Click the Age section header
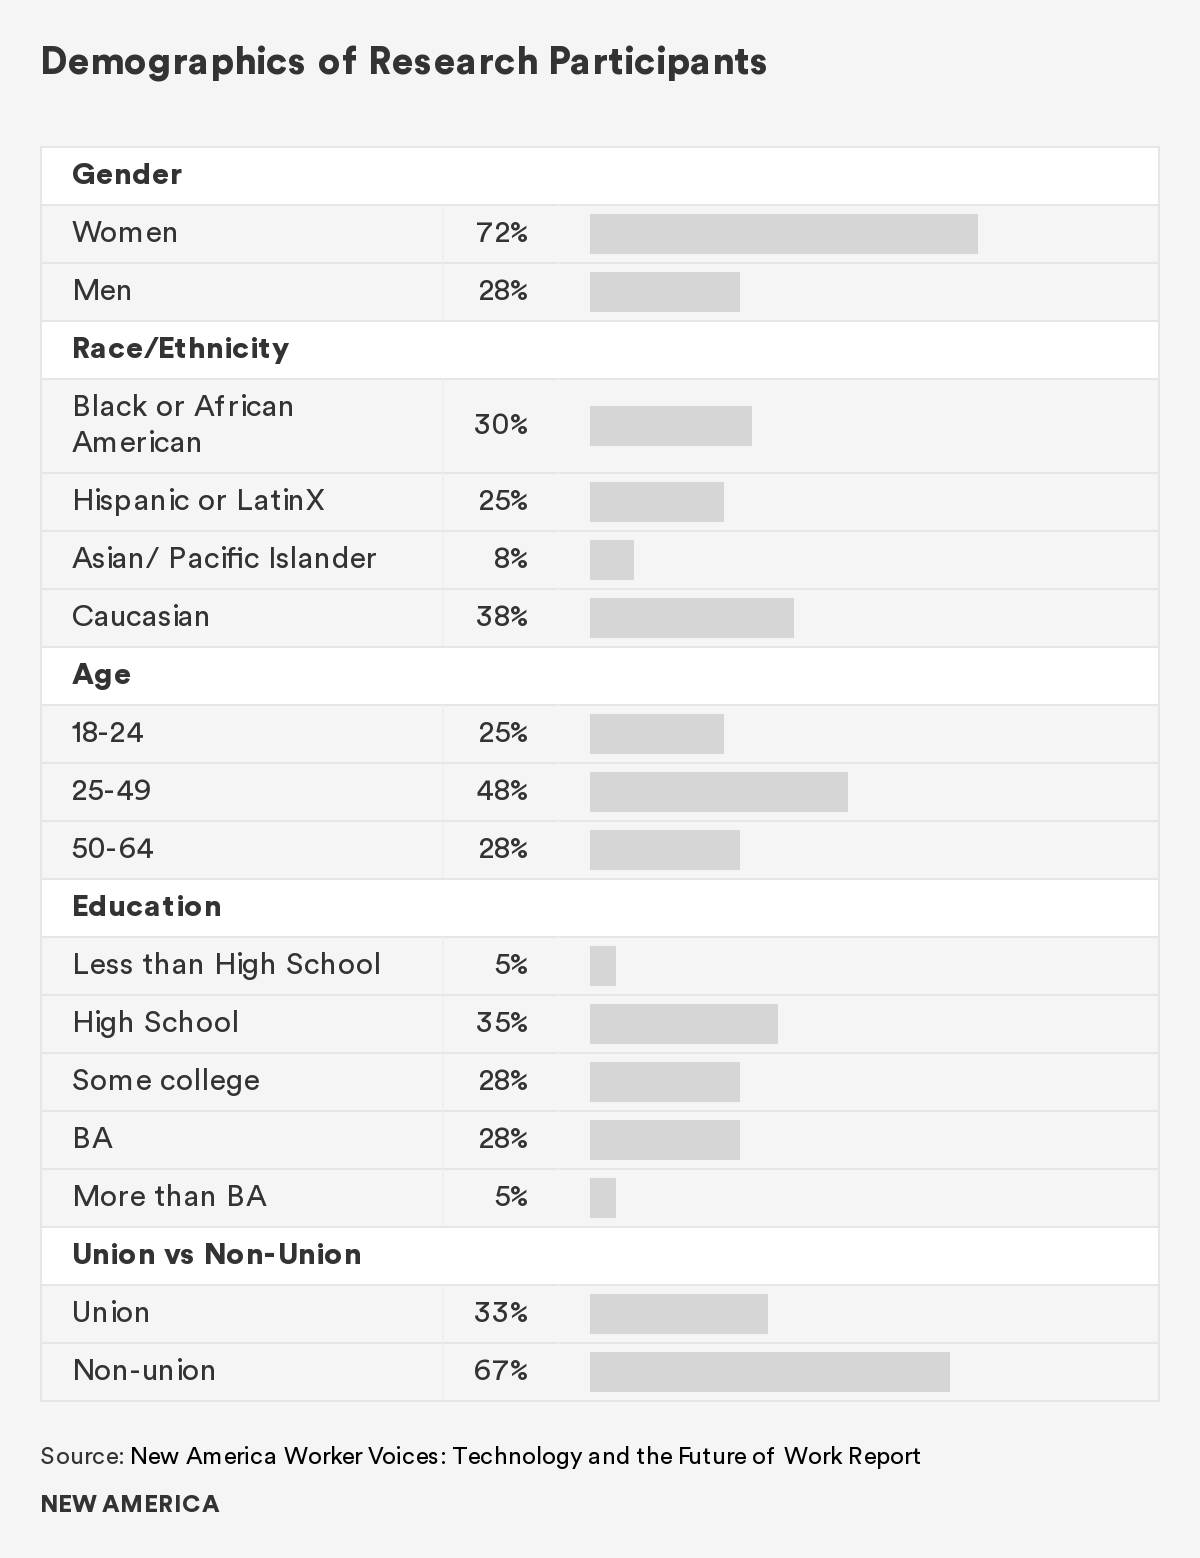 [101, 675]
